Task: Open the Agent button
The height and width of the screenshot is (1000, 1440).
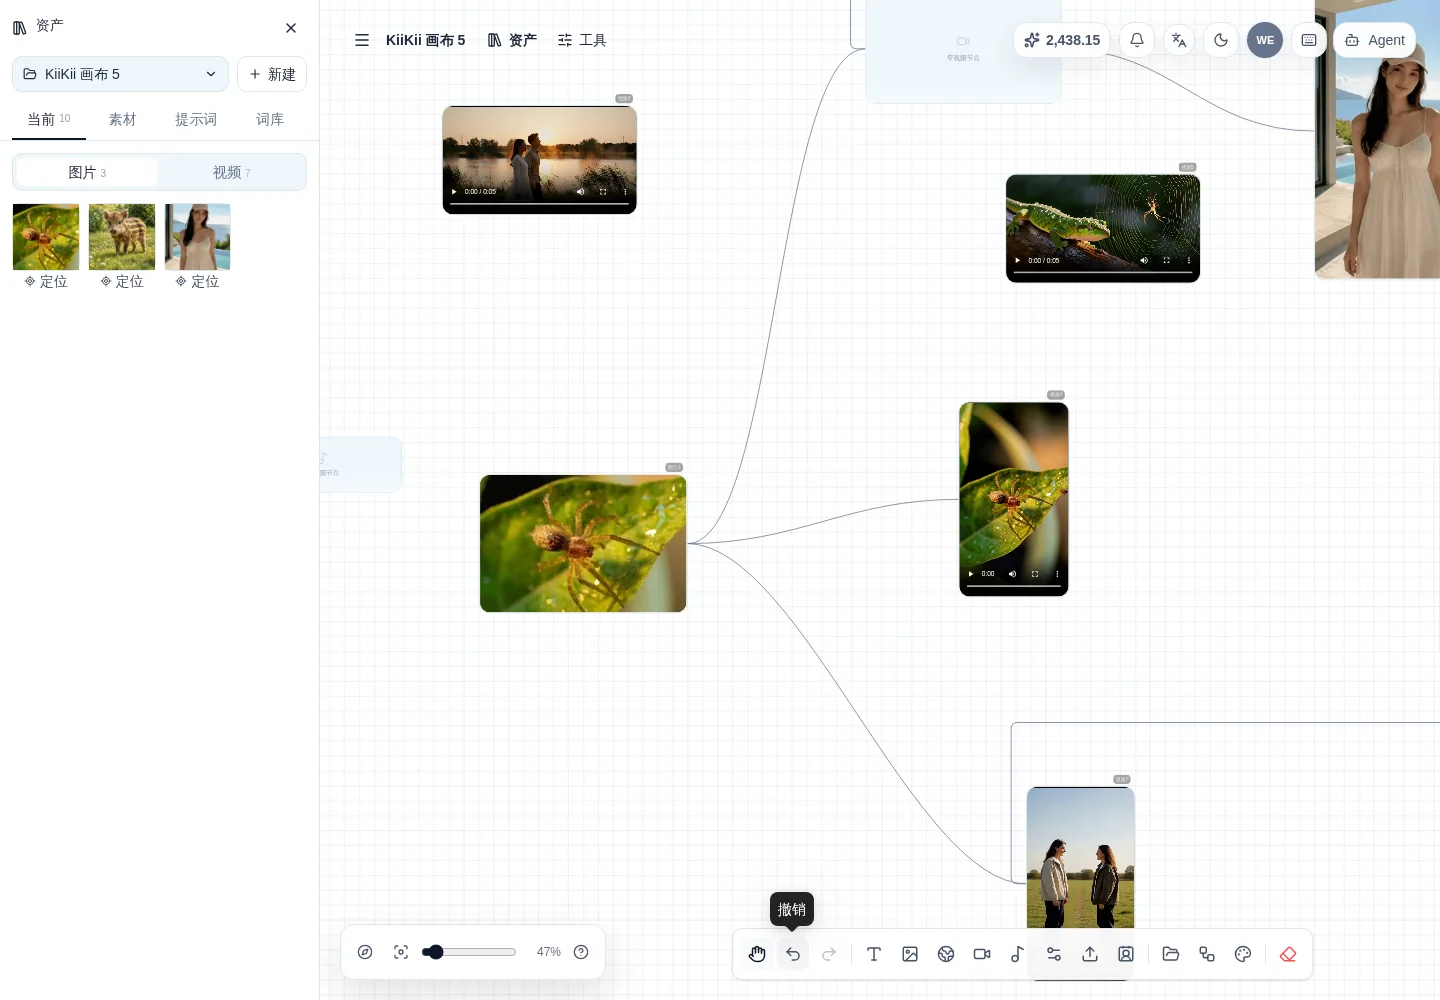Action: click(1374, 40)
